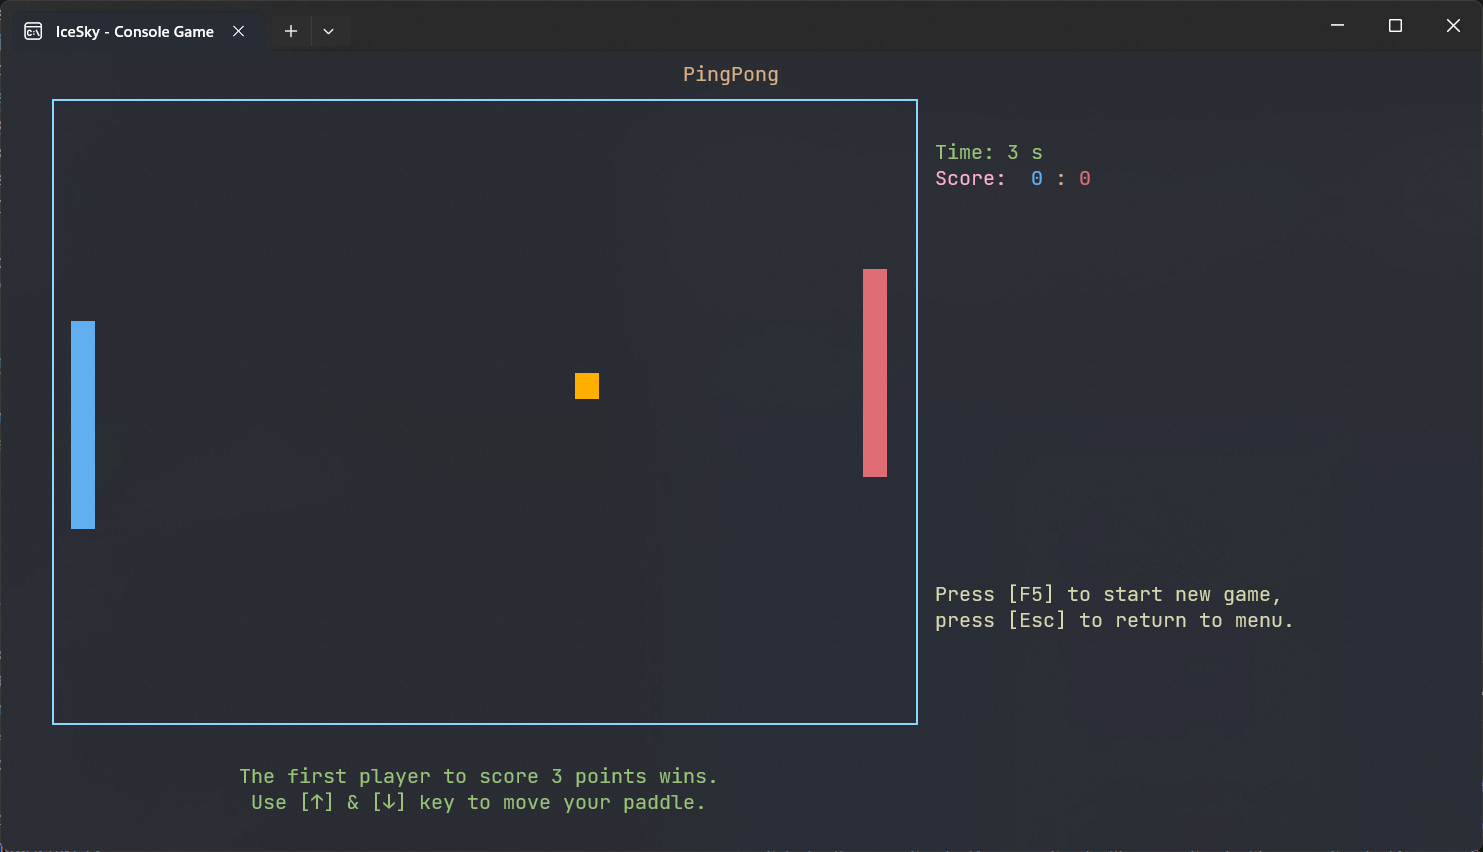
Task: Close the IceSky - Console Game tab
Action: tap(238, 31)
